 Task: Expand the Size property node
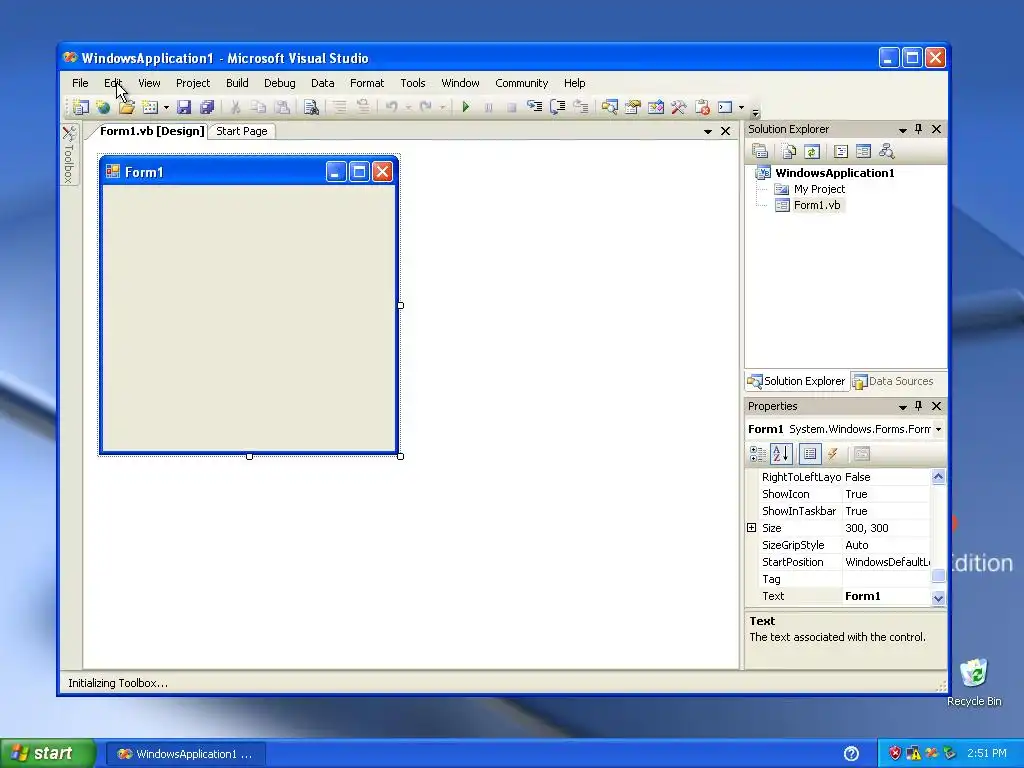(752, 528)
